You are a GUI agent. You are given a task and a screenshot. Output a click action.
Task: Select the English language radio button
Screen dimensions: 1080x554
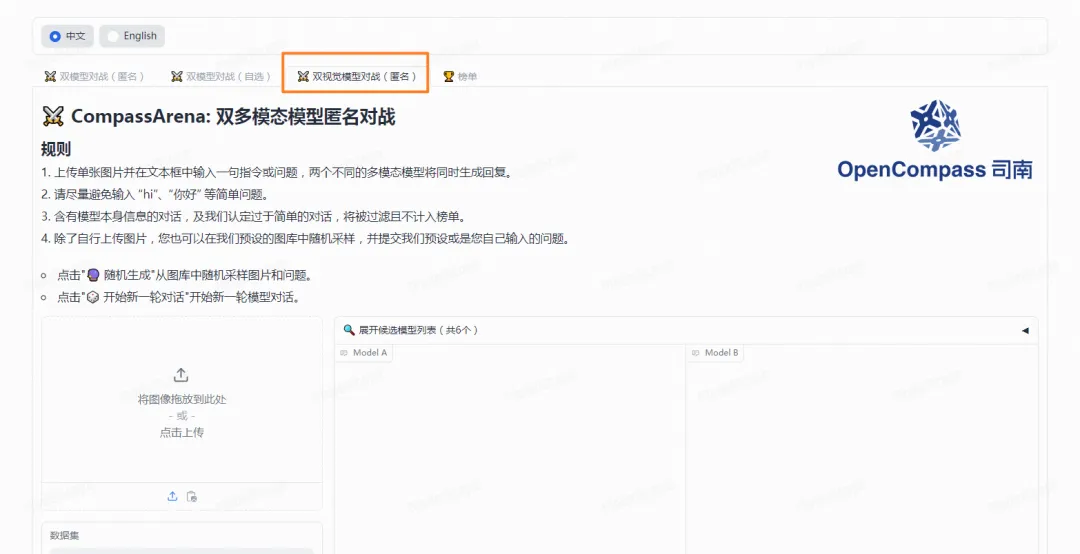point(132,36)
